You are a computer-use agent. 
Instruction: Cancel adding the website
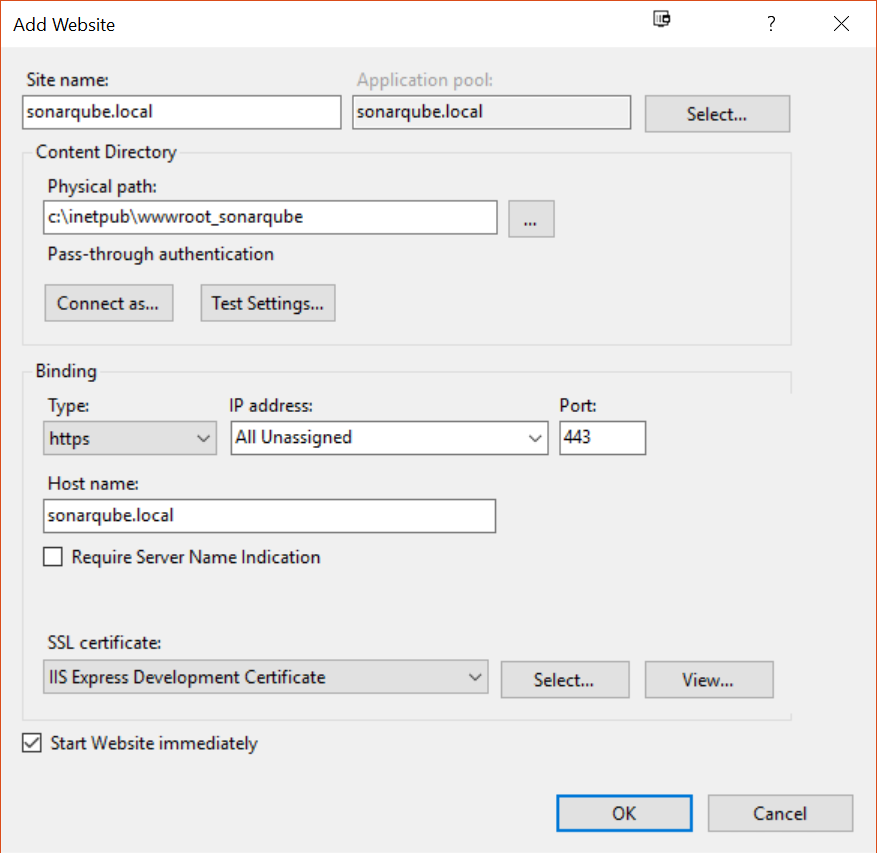coord(780,813)
